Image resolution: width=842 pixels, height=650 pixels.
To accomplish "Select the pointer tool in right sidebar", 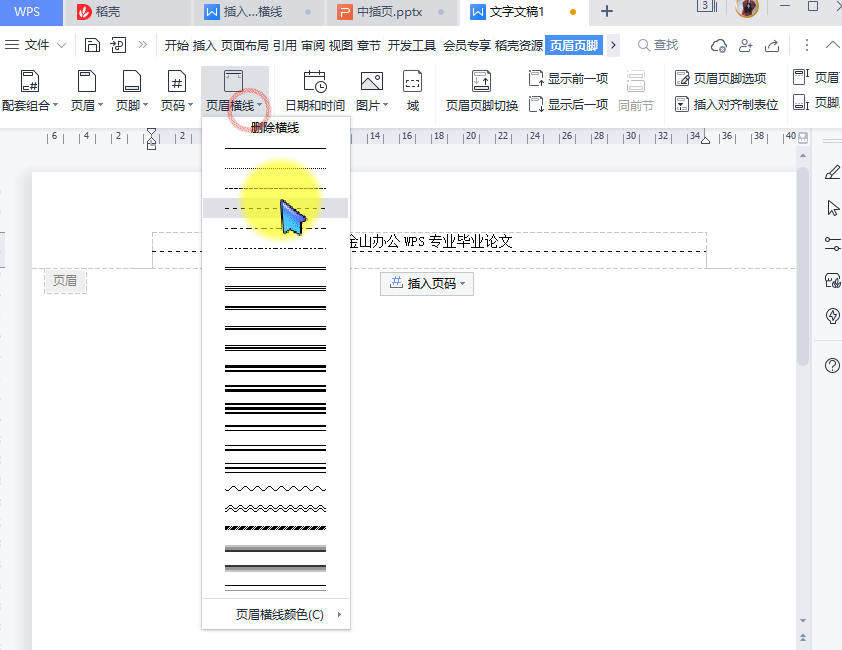I will coord(833,208).
